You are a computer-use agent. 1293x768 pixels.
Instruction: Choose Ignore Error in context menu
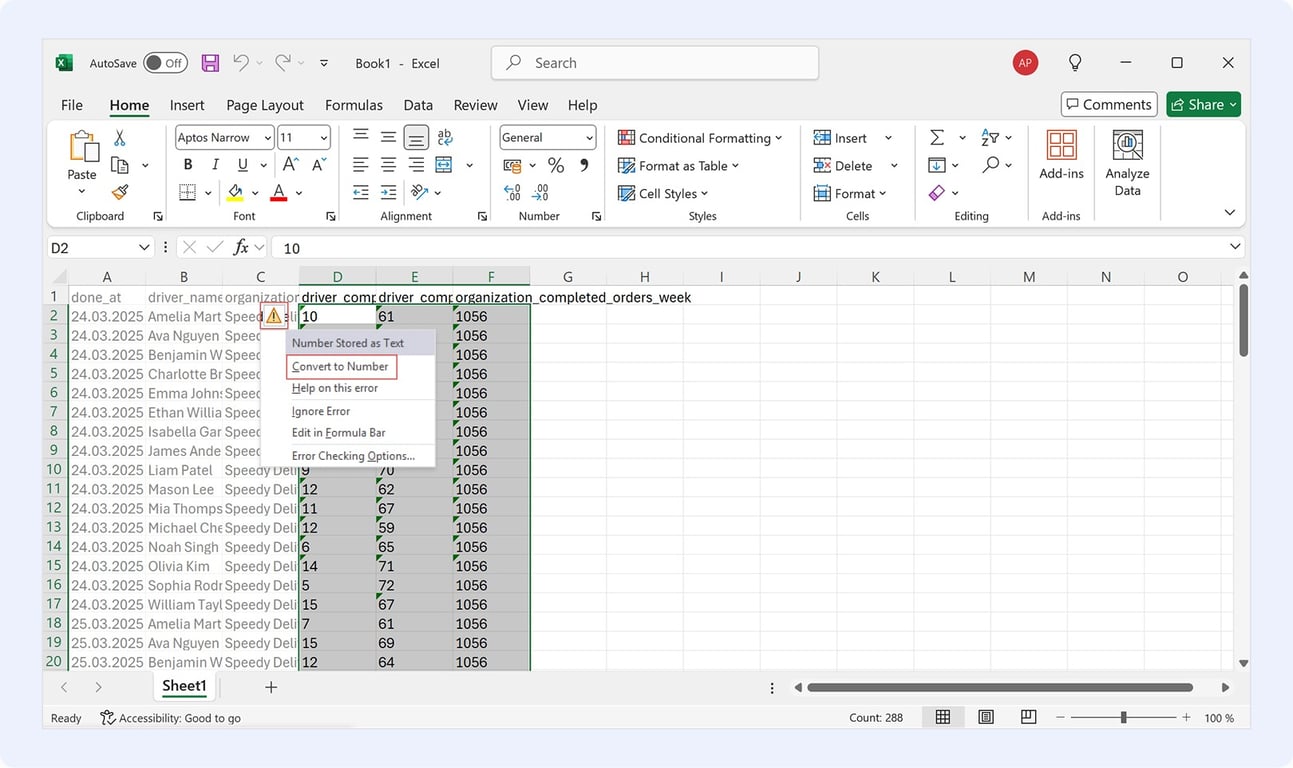(321, 411)
